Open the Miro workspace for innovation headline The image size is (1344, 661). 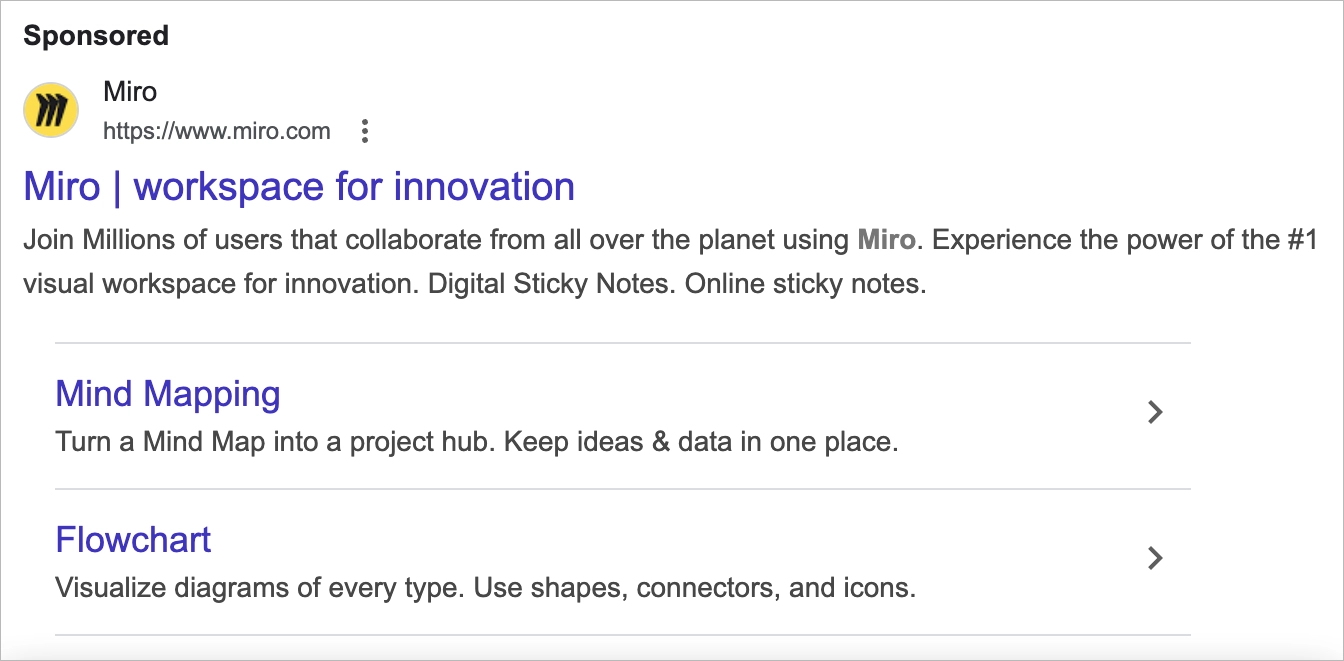(x=298, y=186)
